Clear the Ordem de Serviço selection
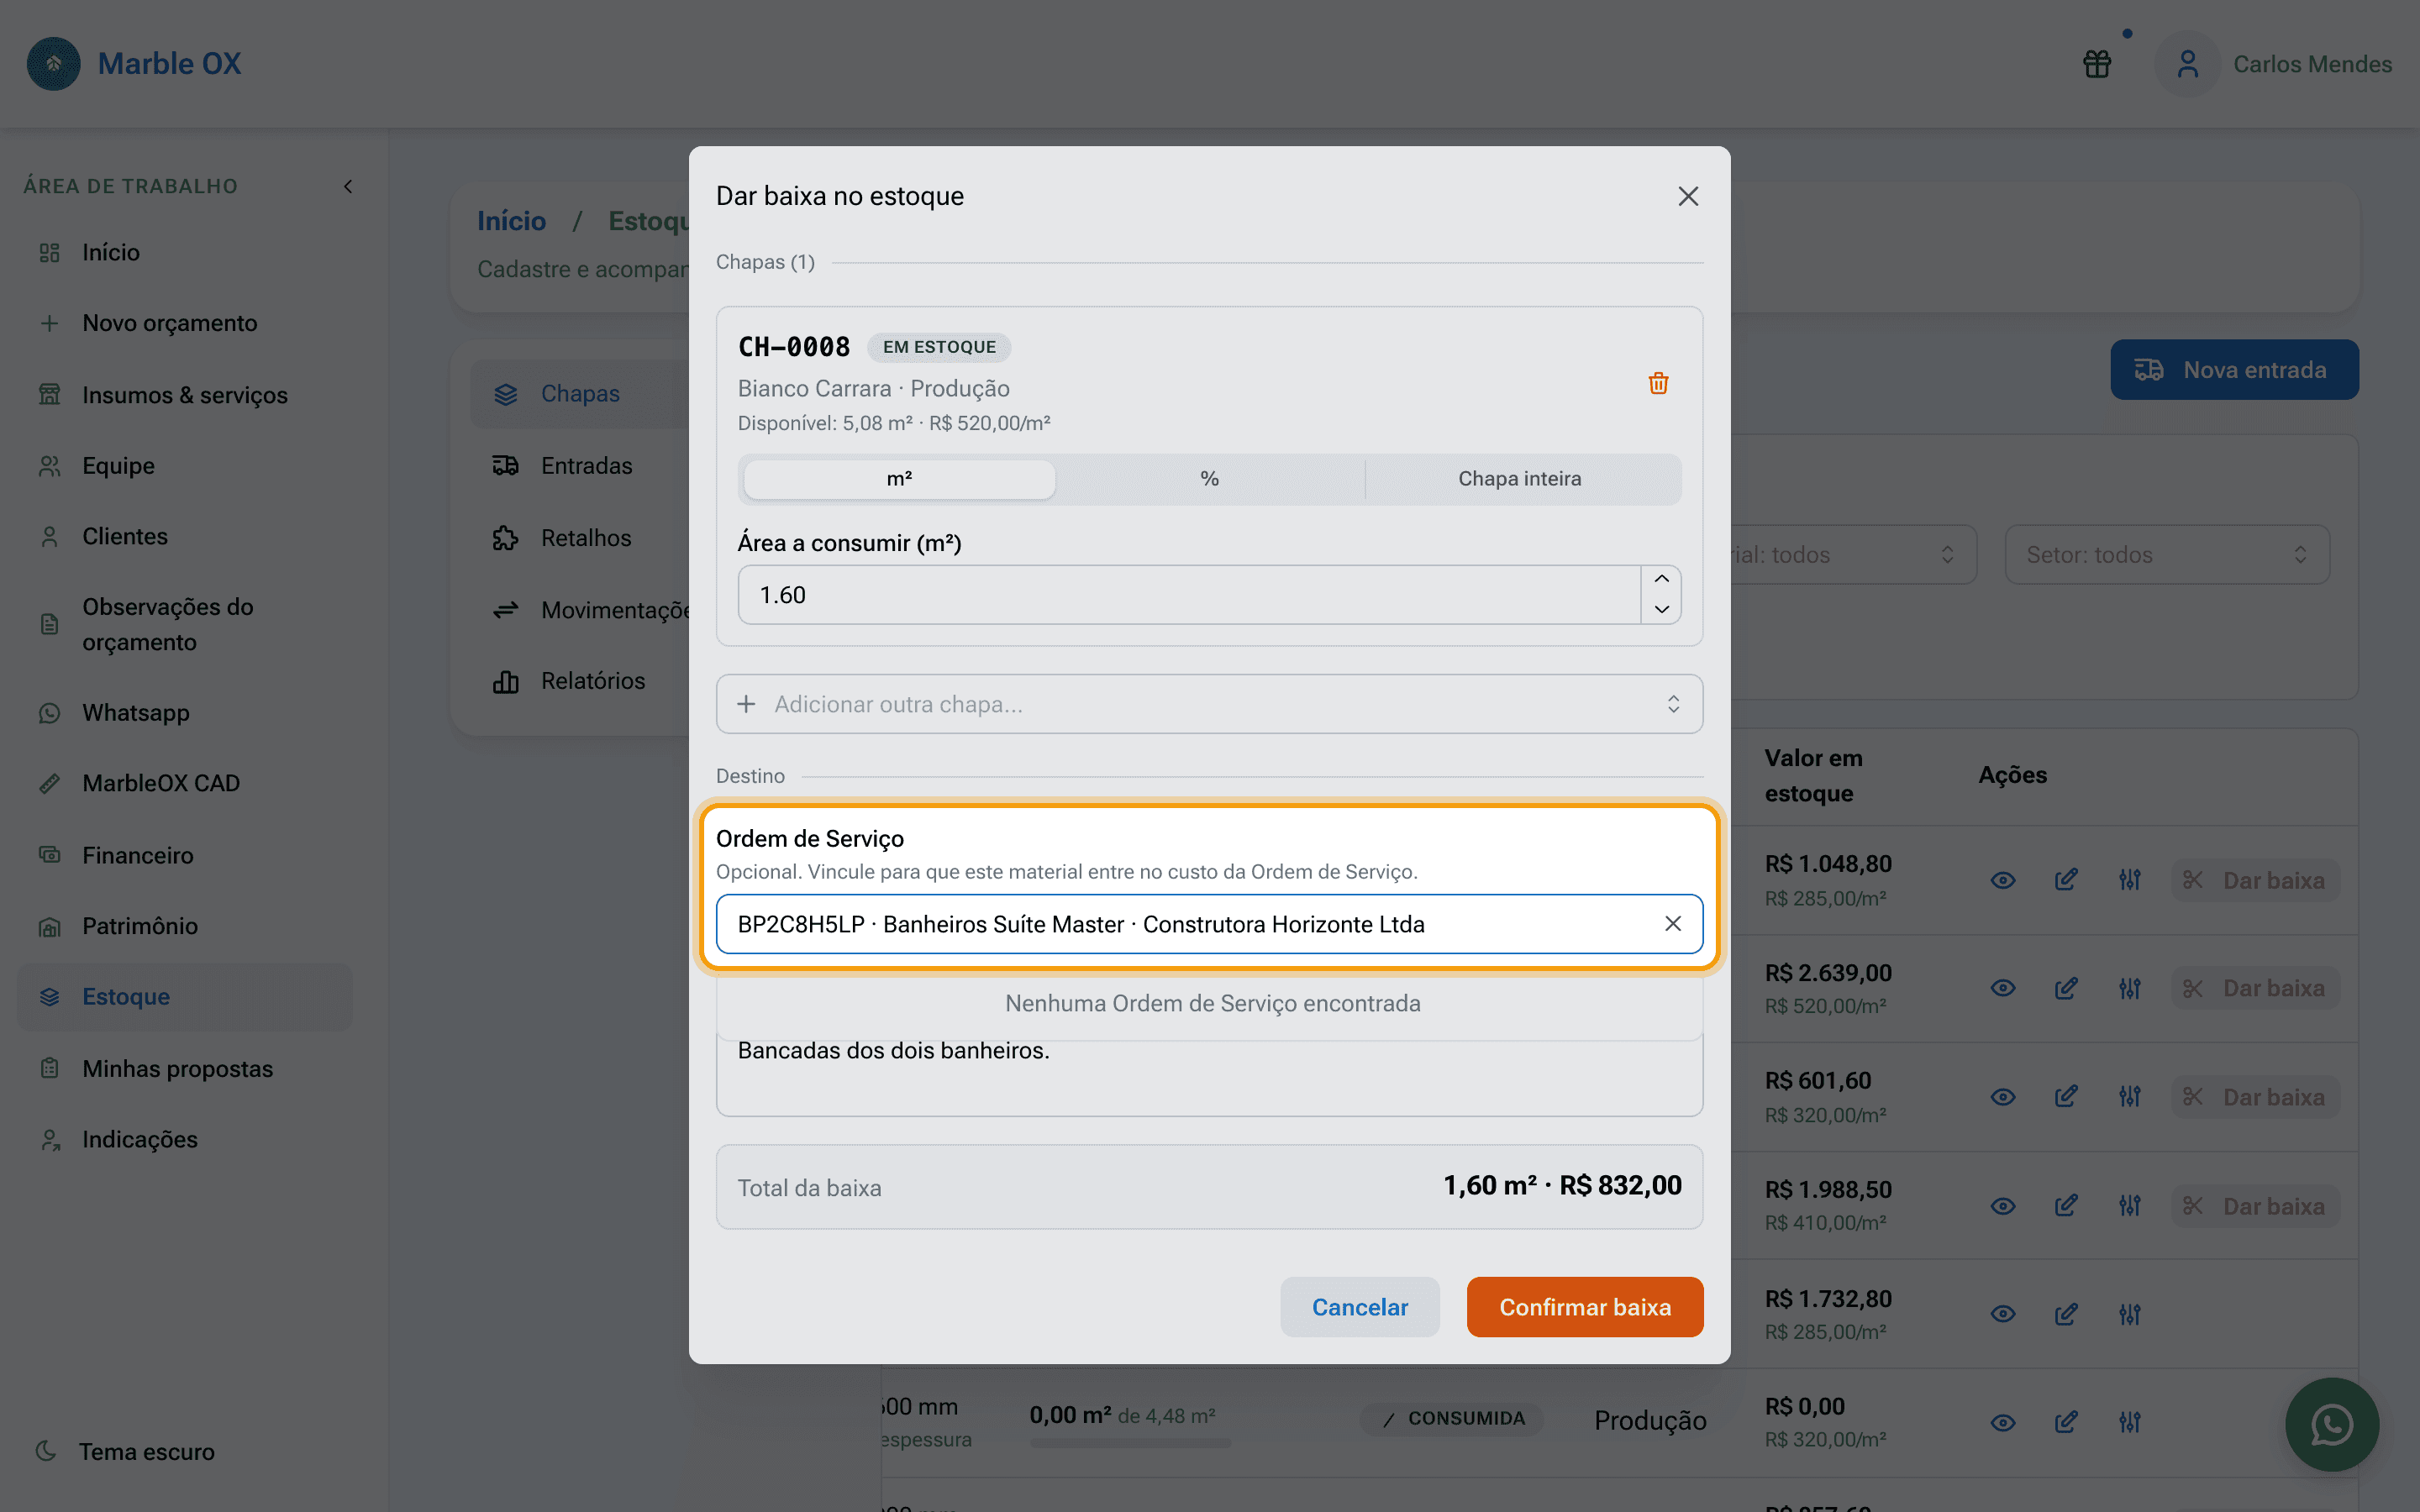The height and width of the screenshot is (1512, 2420). pyautogui.click(x=1673, y=924)
